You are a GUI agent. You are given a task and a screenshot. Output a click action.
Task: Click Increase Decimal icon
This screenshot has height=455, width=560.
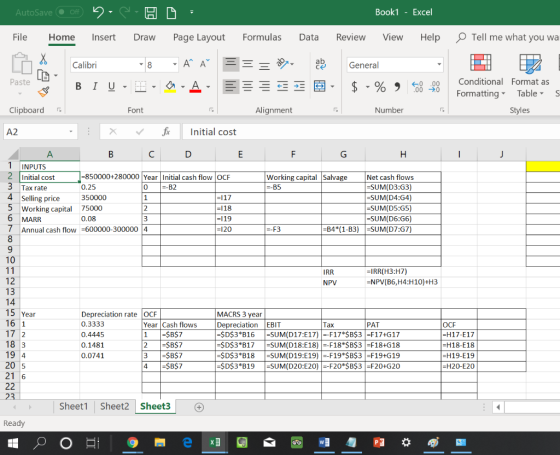(x=417, y=87)
